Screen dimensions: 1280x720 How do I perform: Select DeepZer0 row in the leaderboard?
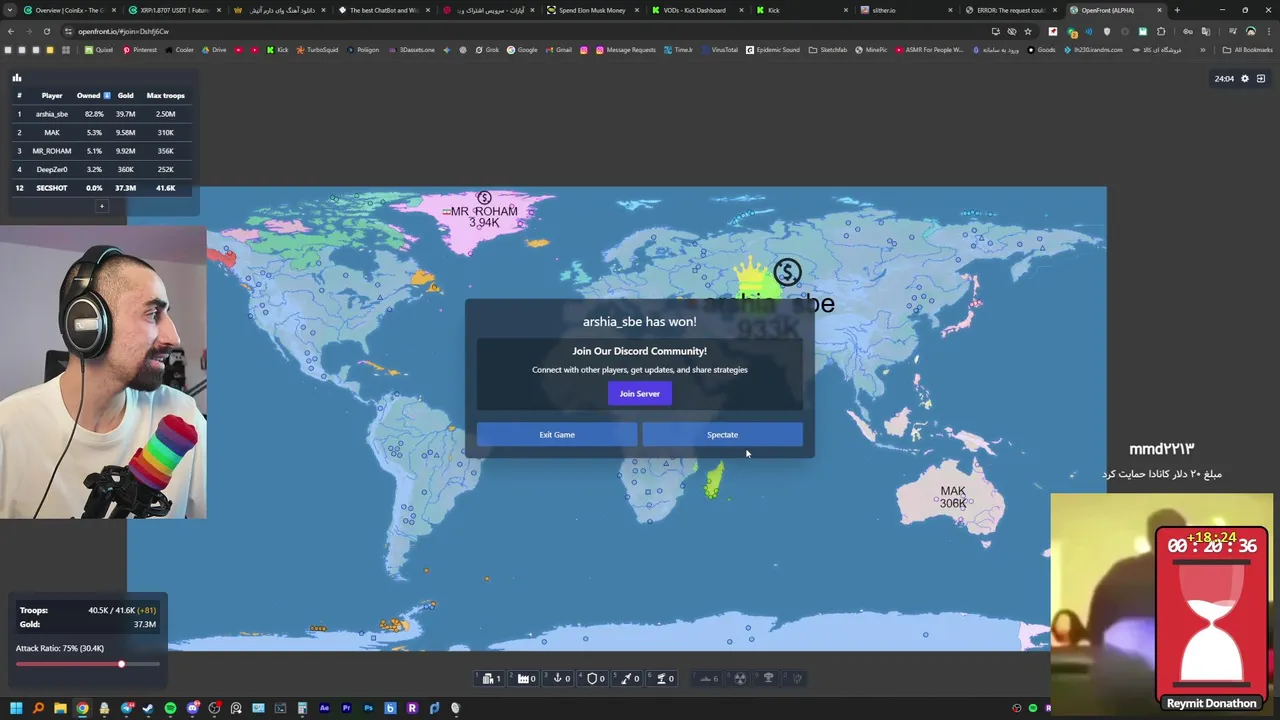click(x=100, y=169)
